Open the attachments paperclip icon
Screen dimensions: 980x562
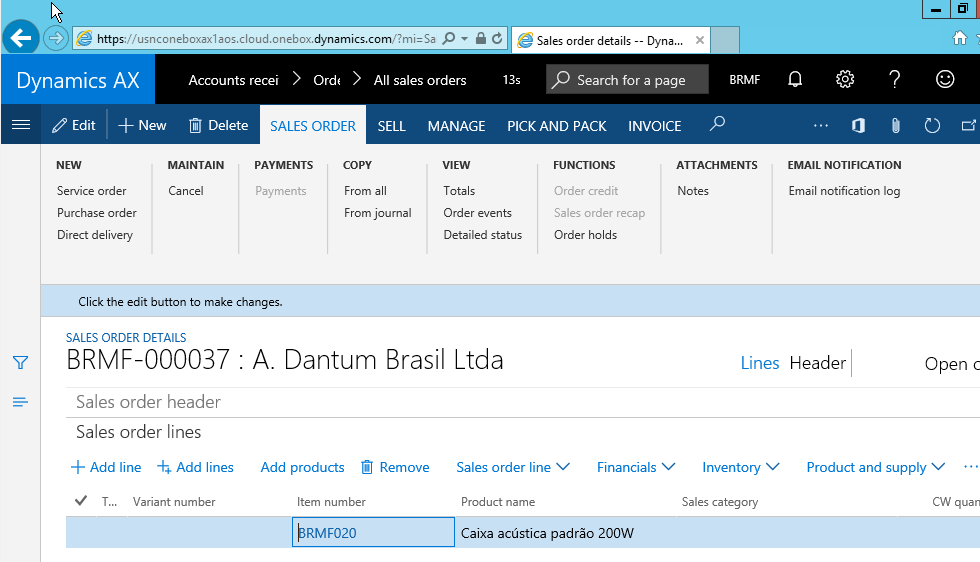pyautogui.click(x=896, y=126)
